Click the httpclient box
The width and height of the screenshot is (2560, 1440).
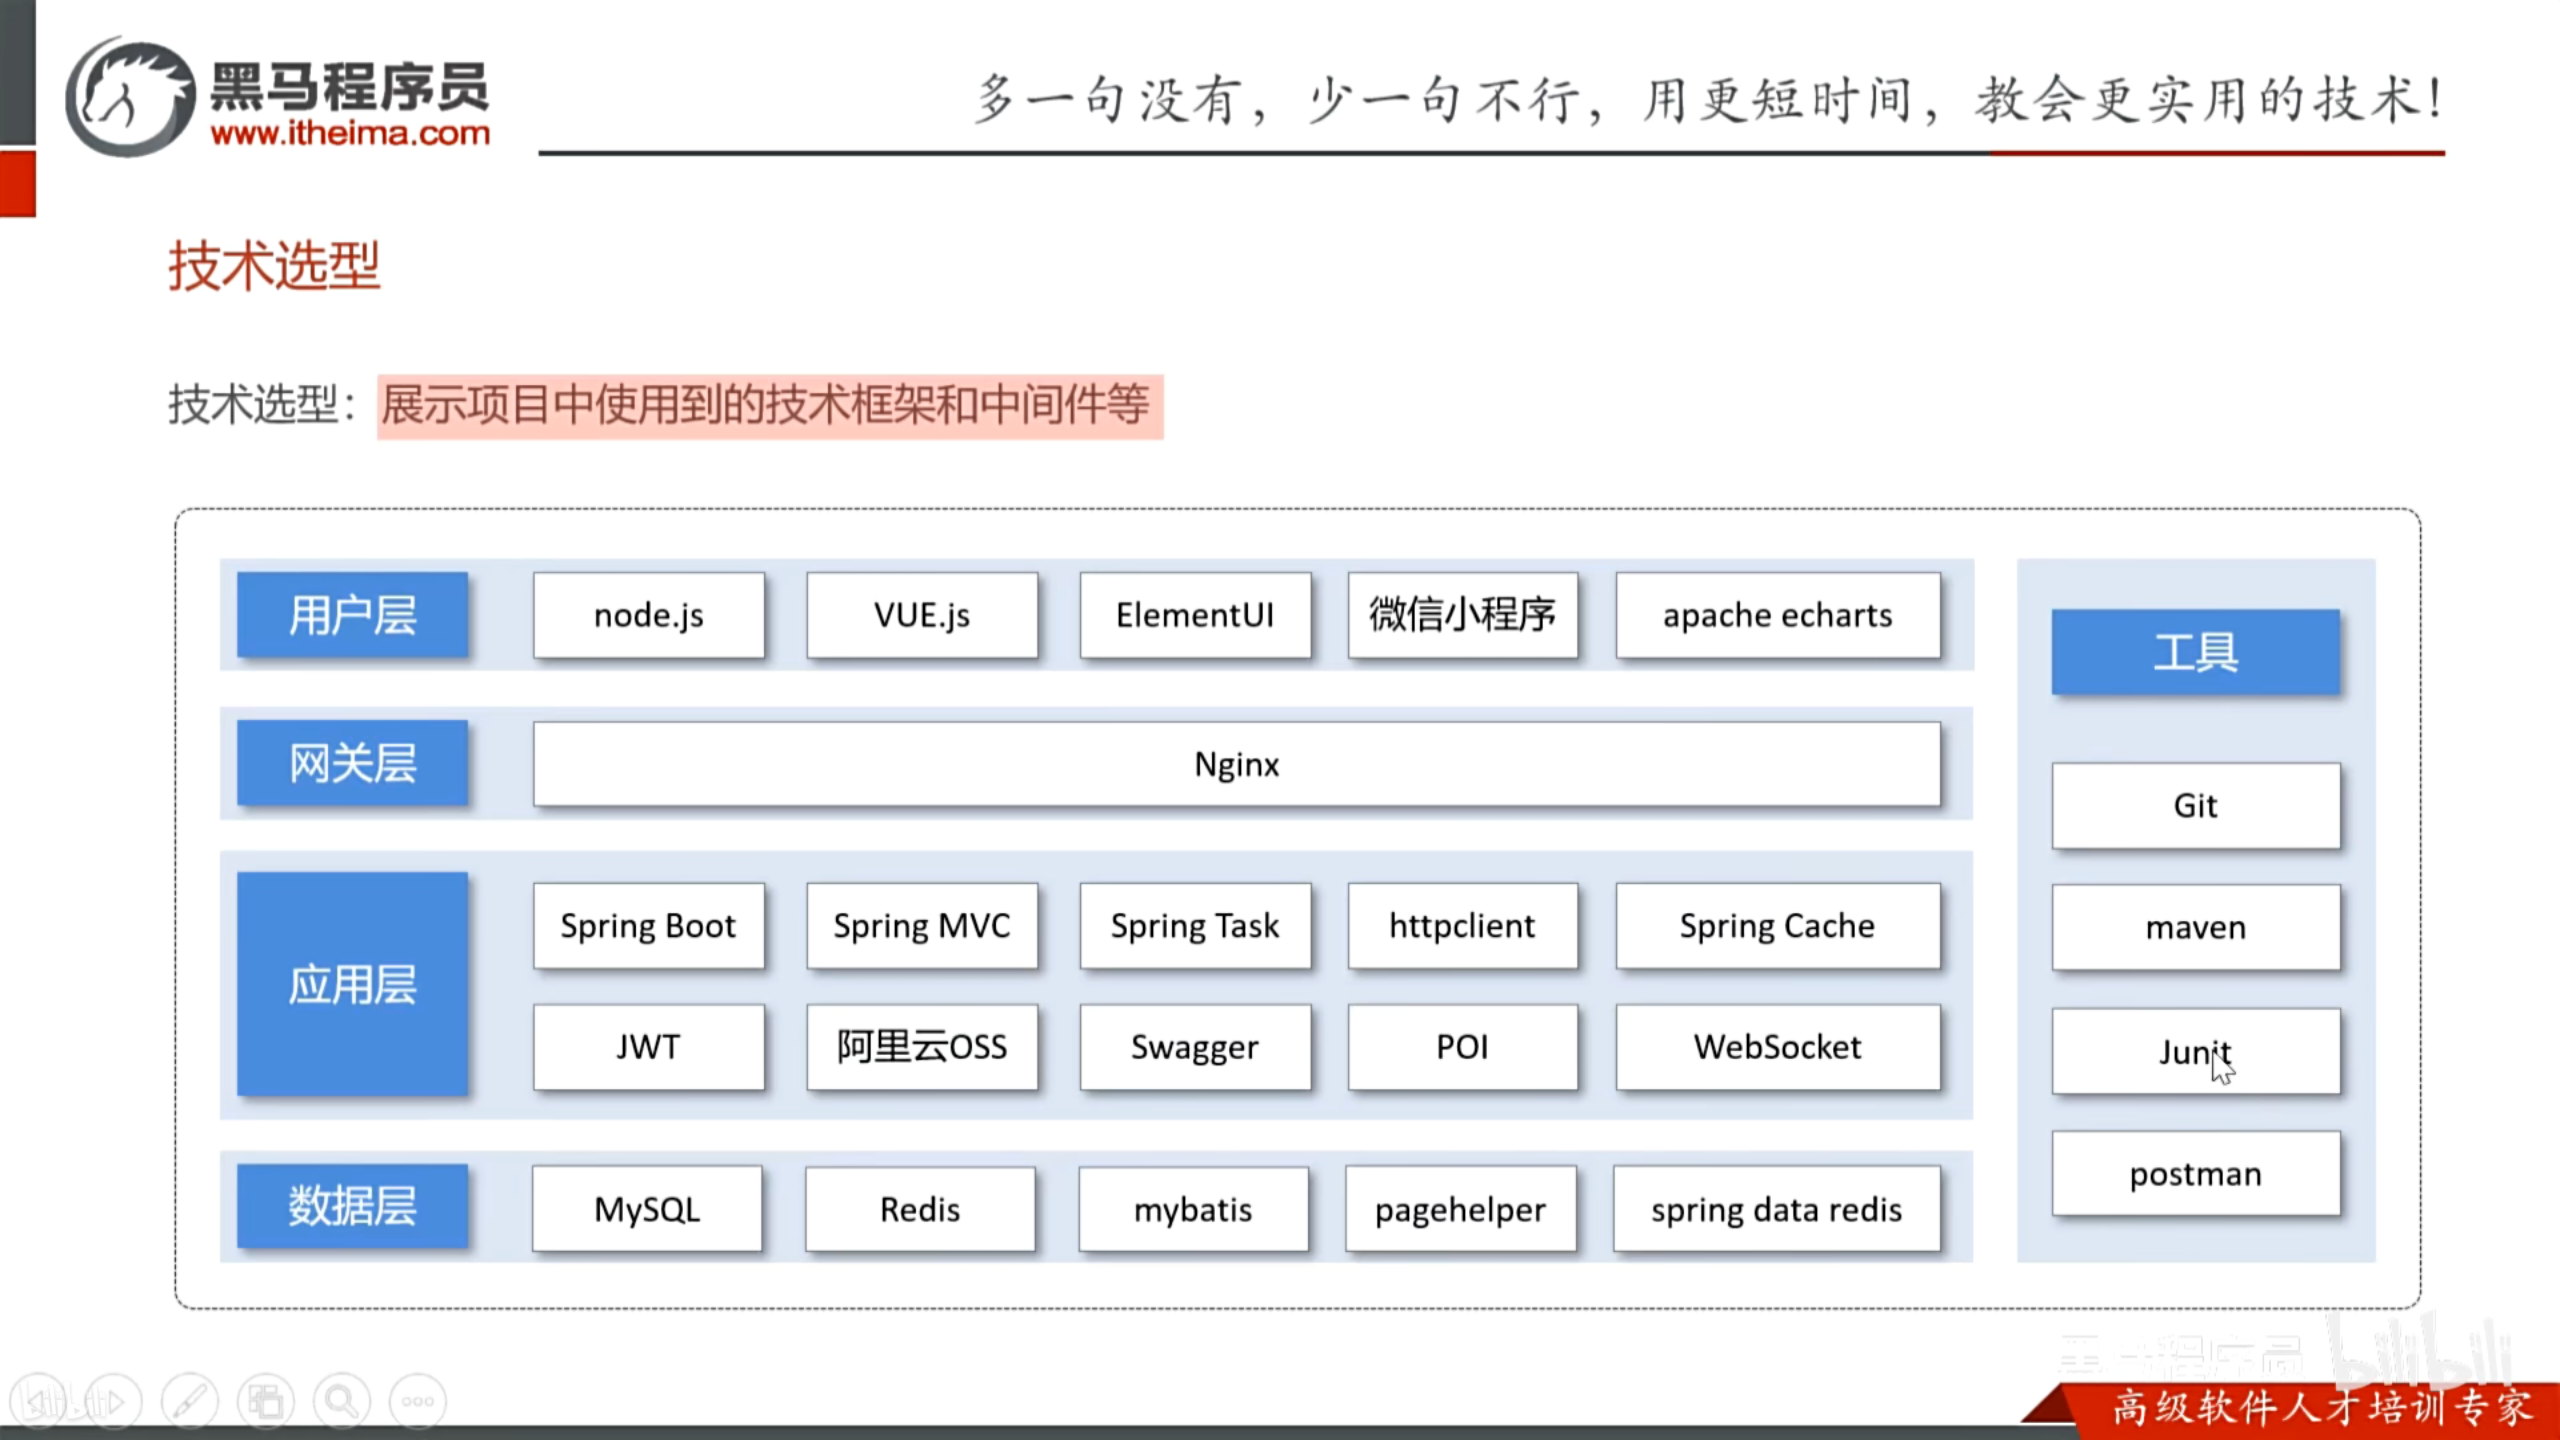point(1463,926)
